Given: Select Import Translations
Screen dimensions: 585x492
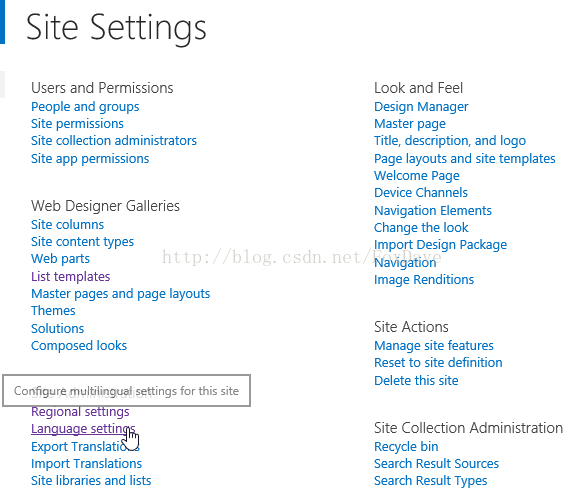Looking at the screenshot, I should [87, 464].
